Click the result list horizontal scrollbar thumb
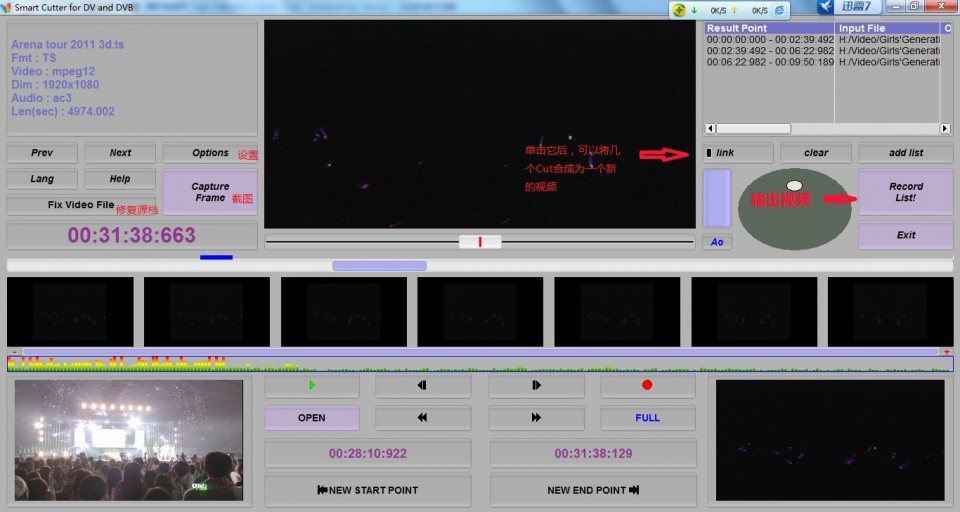Screen dimensions: 960x512 [754, 129]
